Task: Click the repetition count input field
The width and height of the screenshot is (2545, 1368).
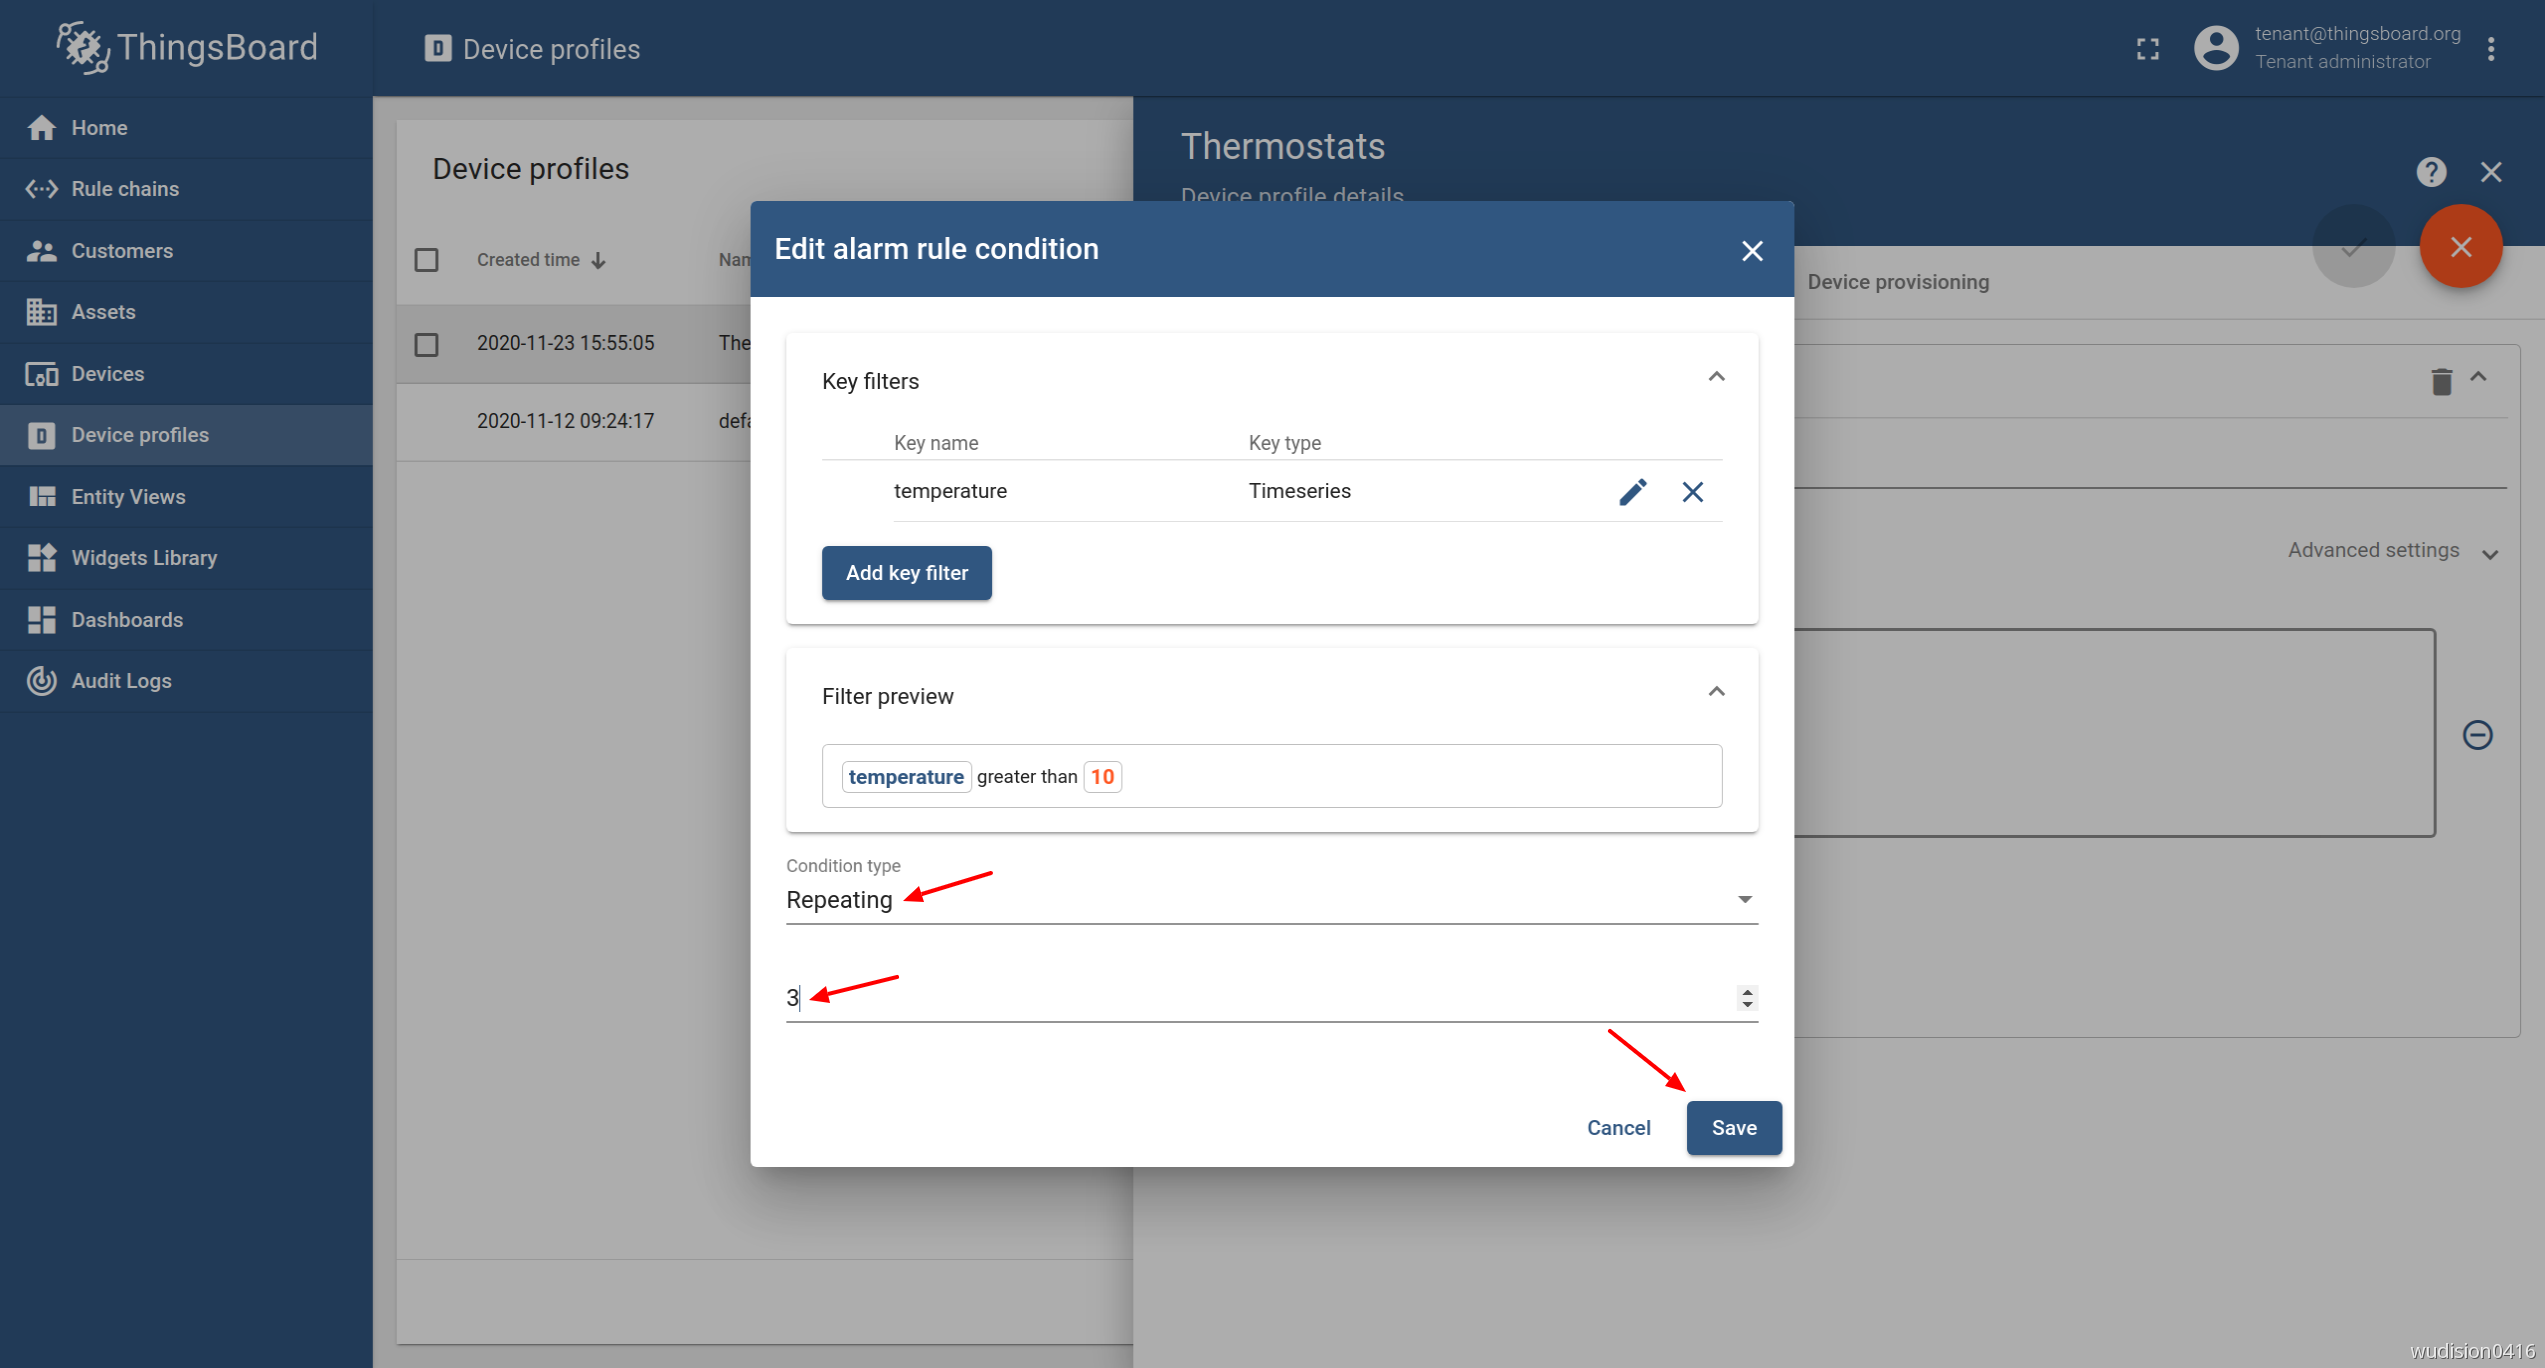Action: coord(1272,996)
